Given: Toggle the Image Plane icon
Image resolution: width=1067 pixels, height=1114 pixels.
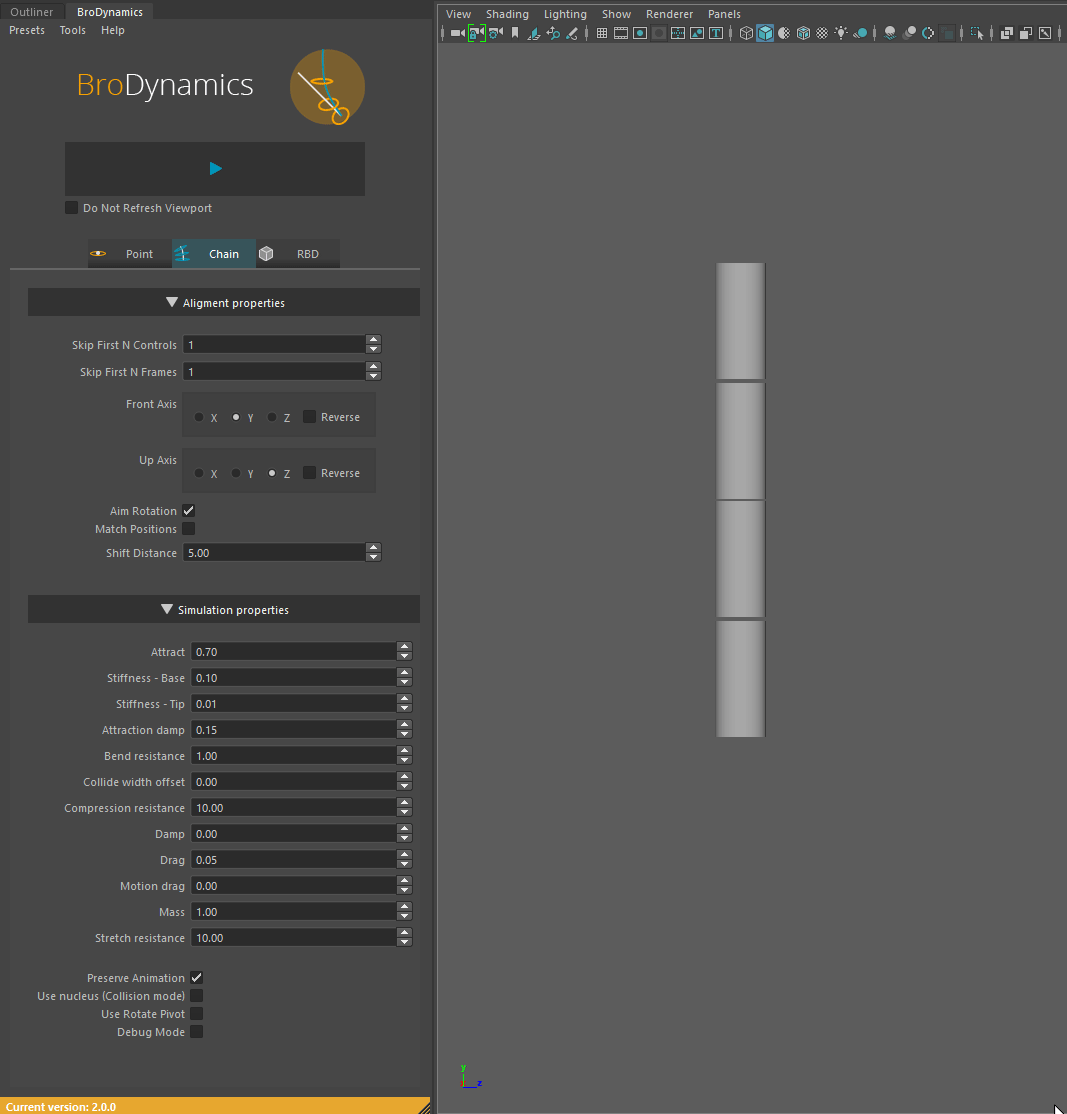Looking at the screenshot, I should (x=534, y=33).
